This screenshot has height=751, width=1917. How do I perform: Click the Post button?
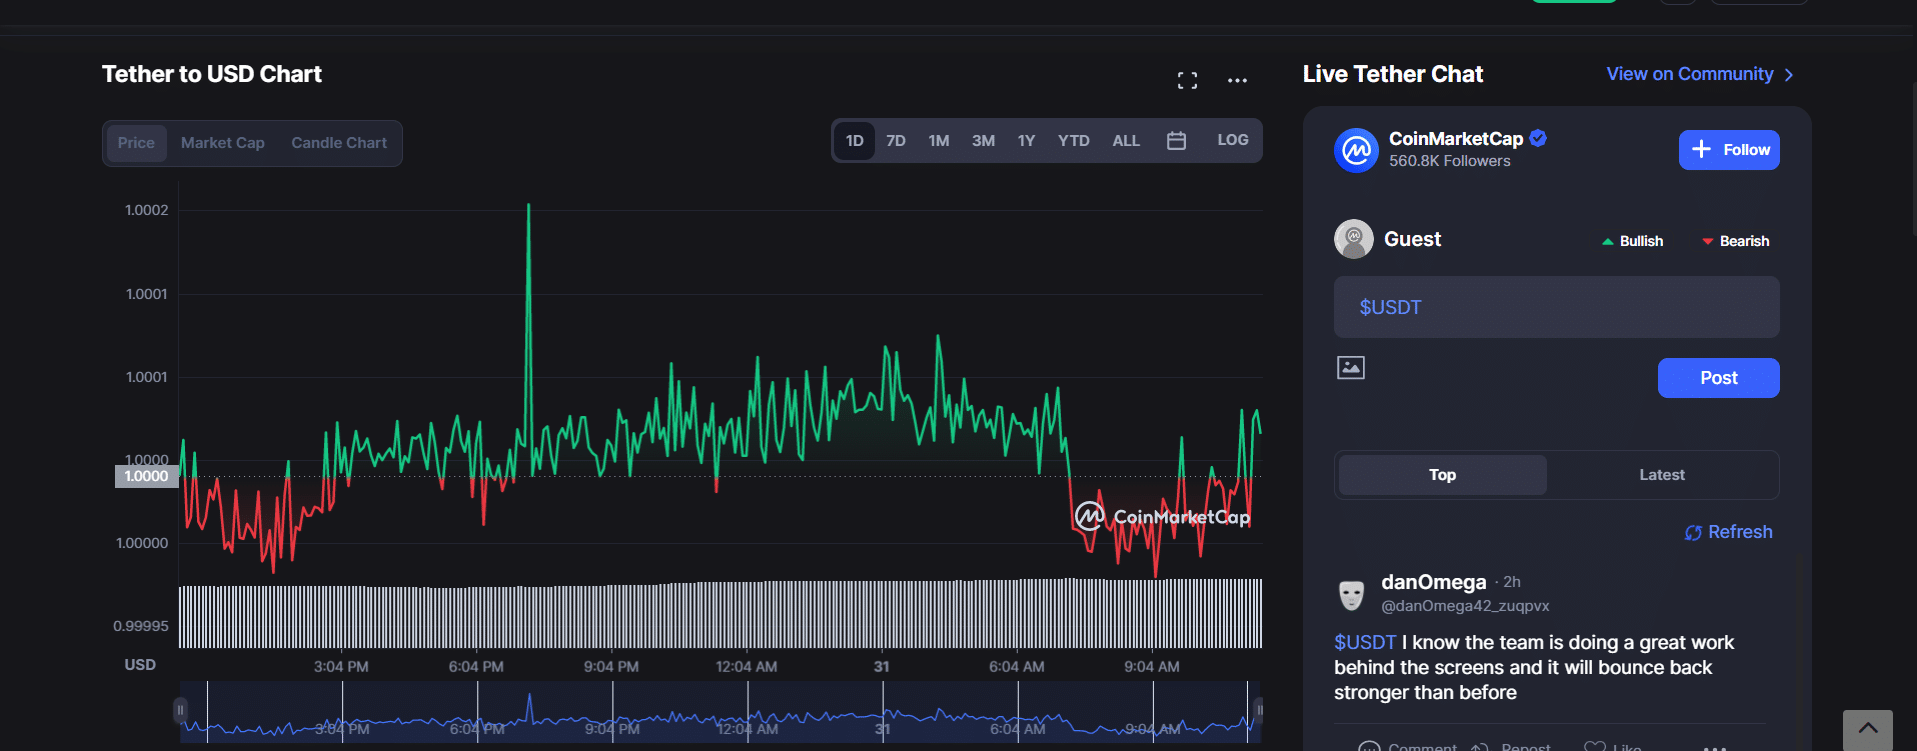coord(1719,378)
